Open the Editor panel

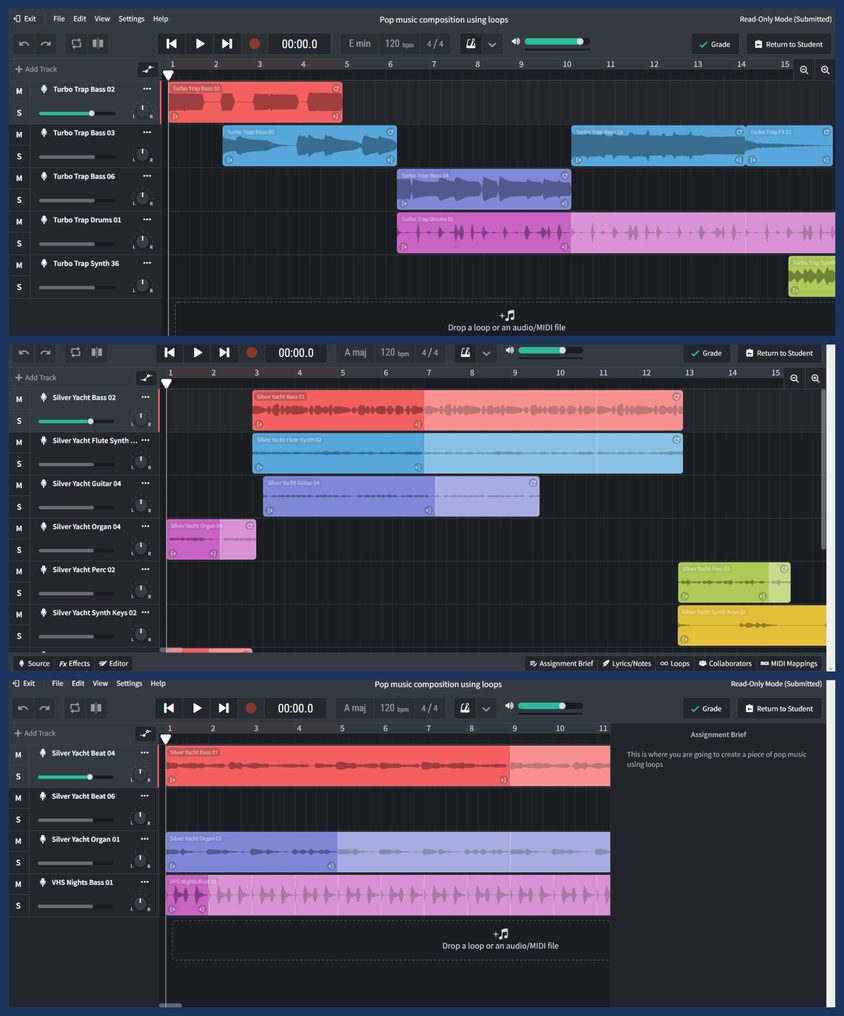tap(113, 663)
